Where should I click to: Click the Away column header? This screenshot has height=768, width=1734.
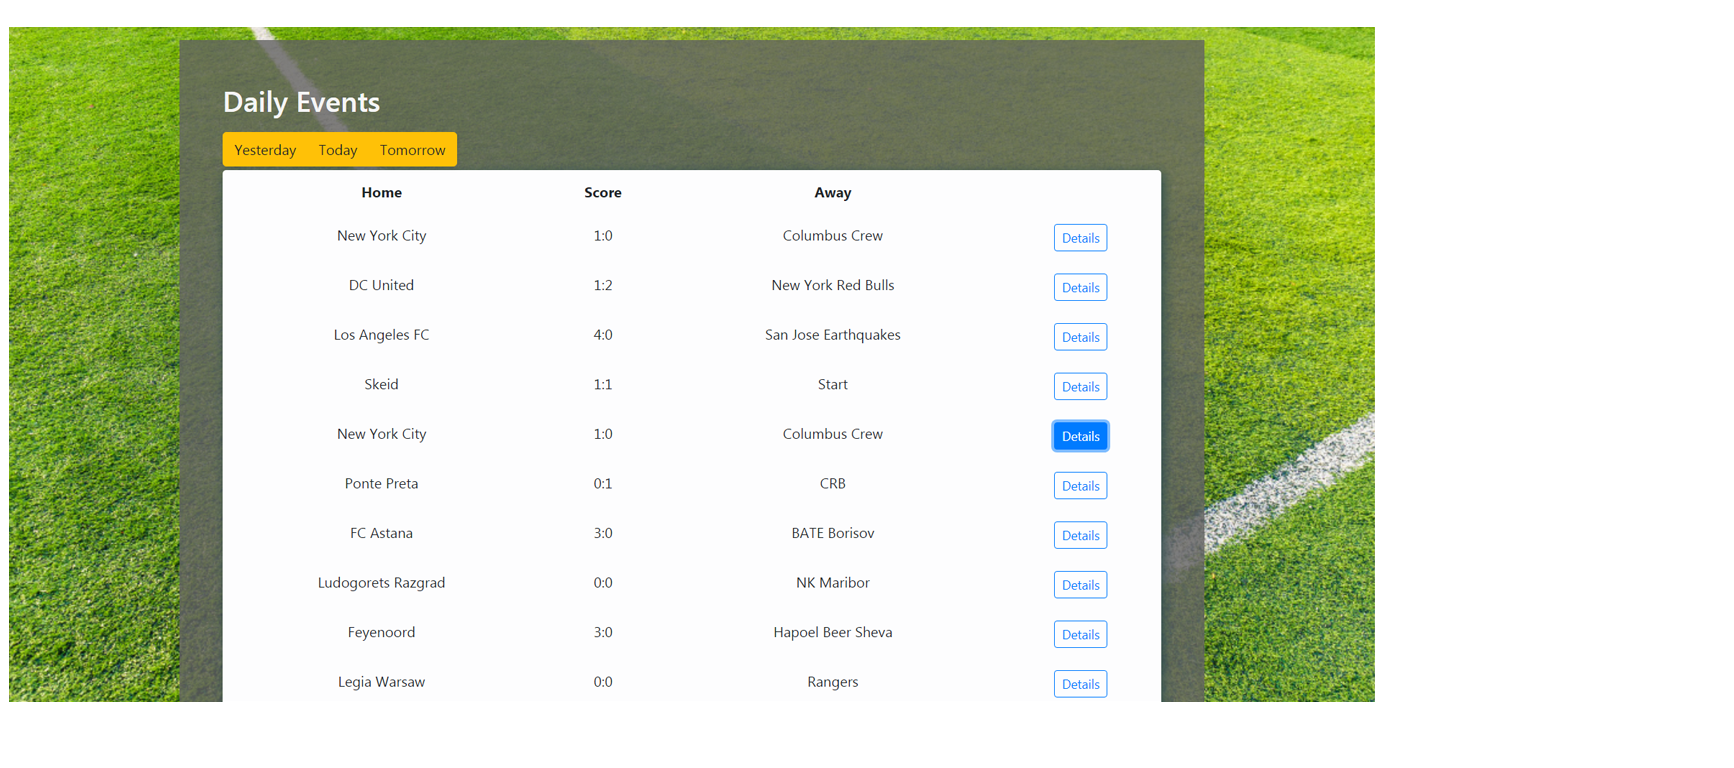(832, 193)
